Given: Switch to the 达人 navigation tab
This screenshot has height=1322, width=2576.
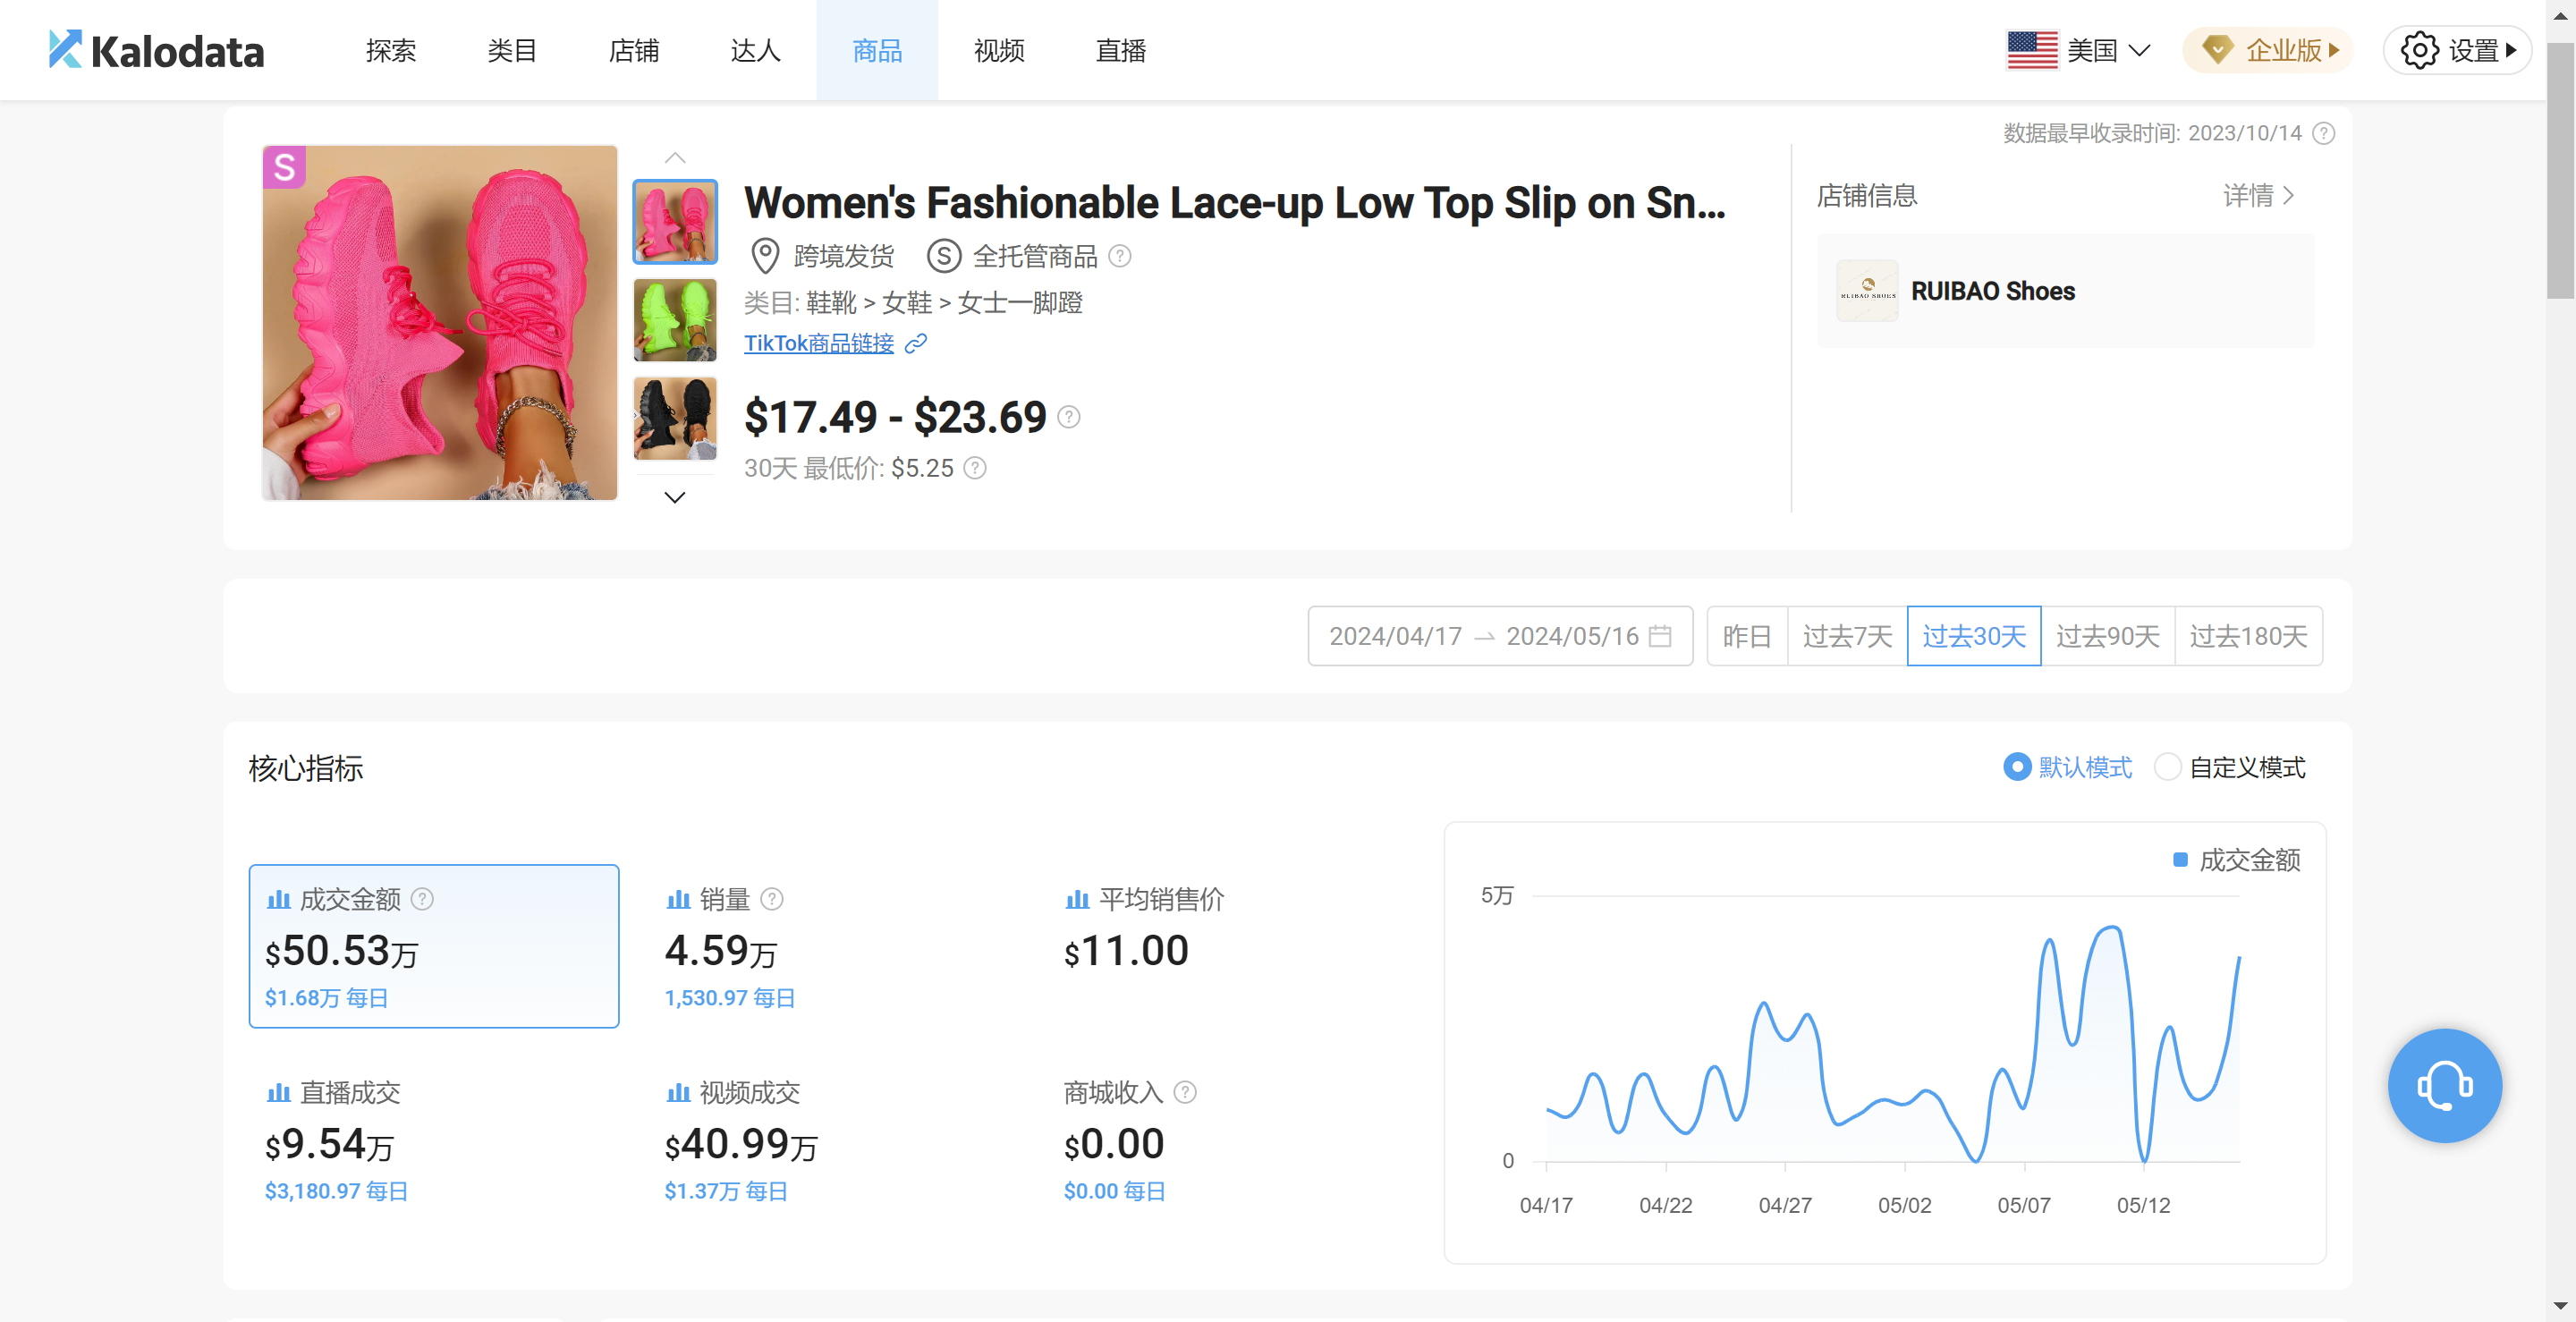Looking at the screenshot, I should [x=755, y=50].
